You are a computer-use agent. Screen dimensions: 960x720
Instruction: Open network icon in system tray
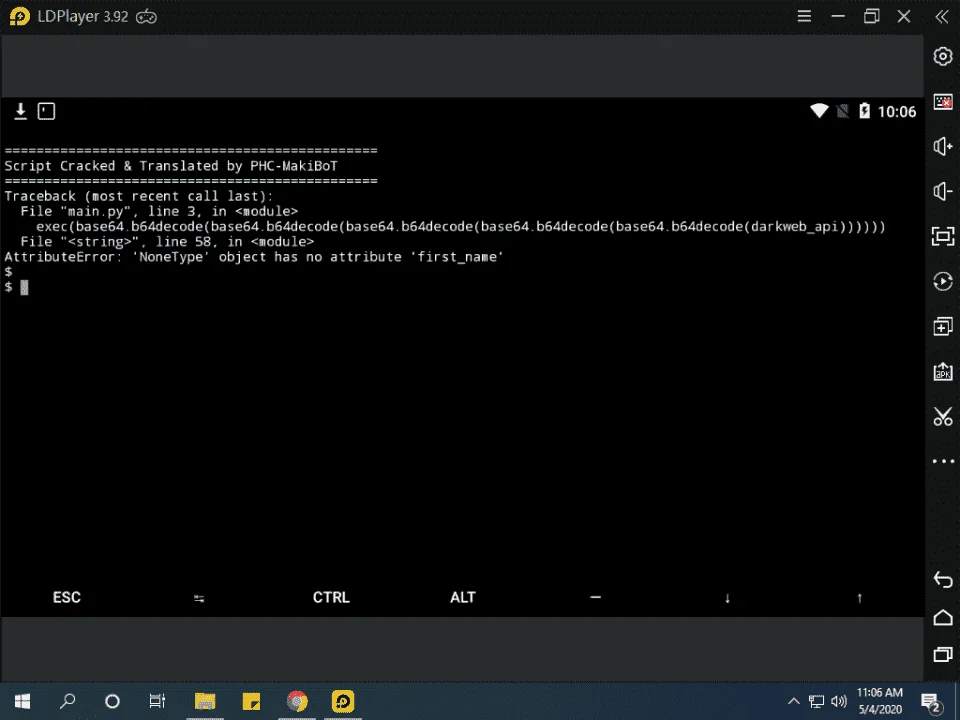pos(816,702)
